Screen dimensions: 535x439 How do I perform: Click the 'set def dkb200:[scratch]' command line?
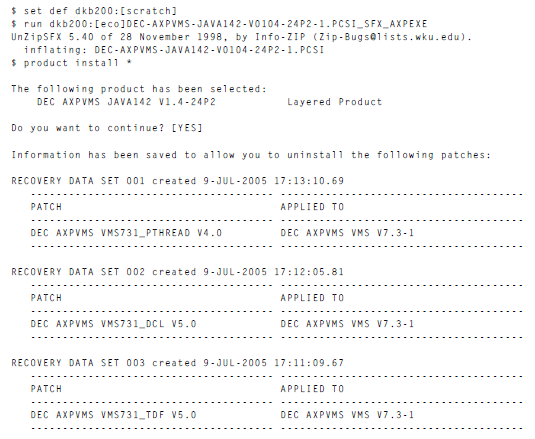point(94,11)
